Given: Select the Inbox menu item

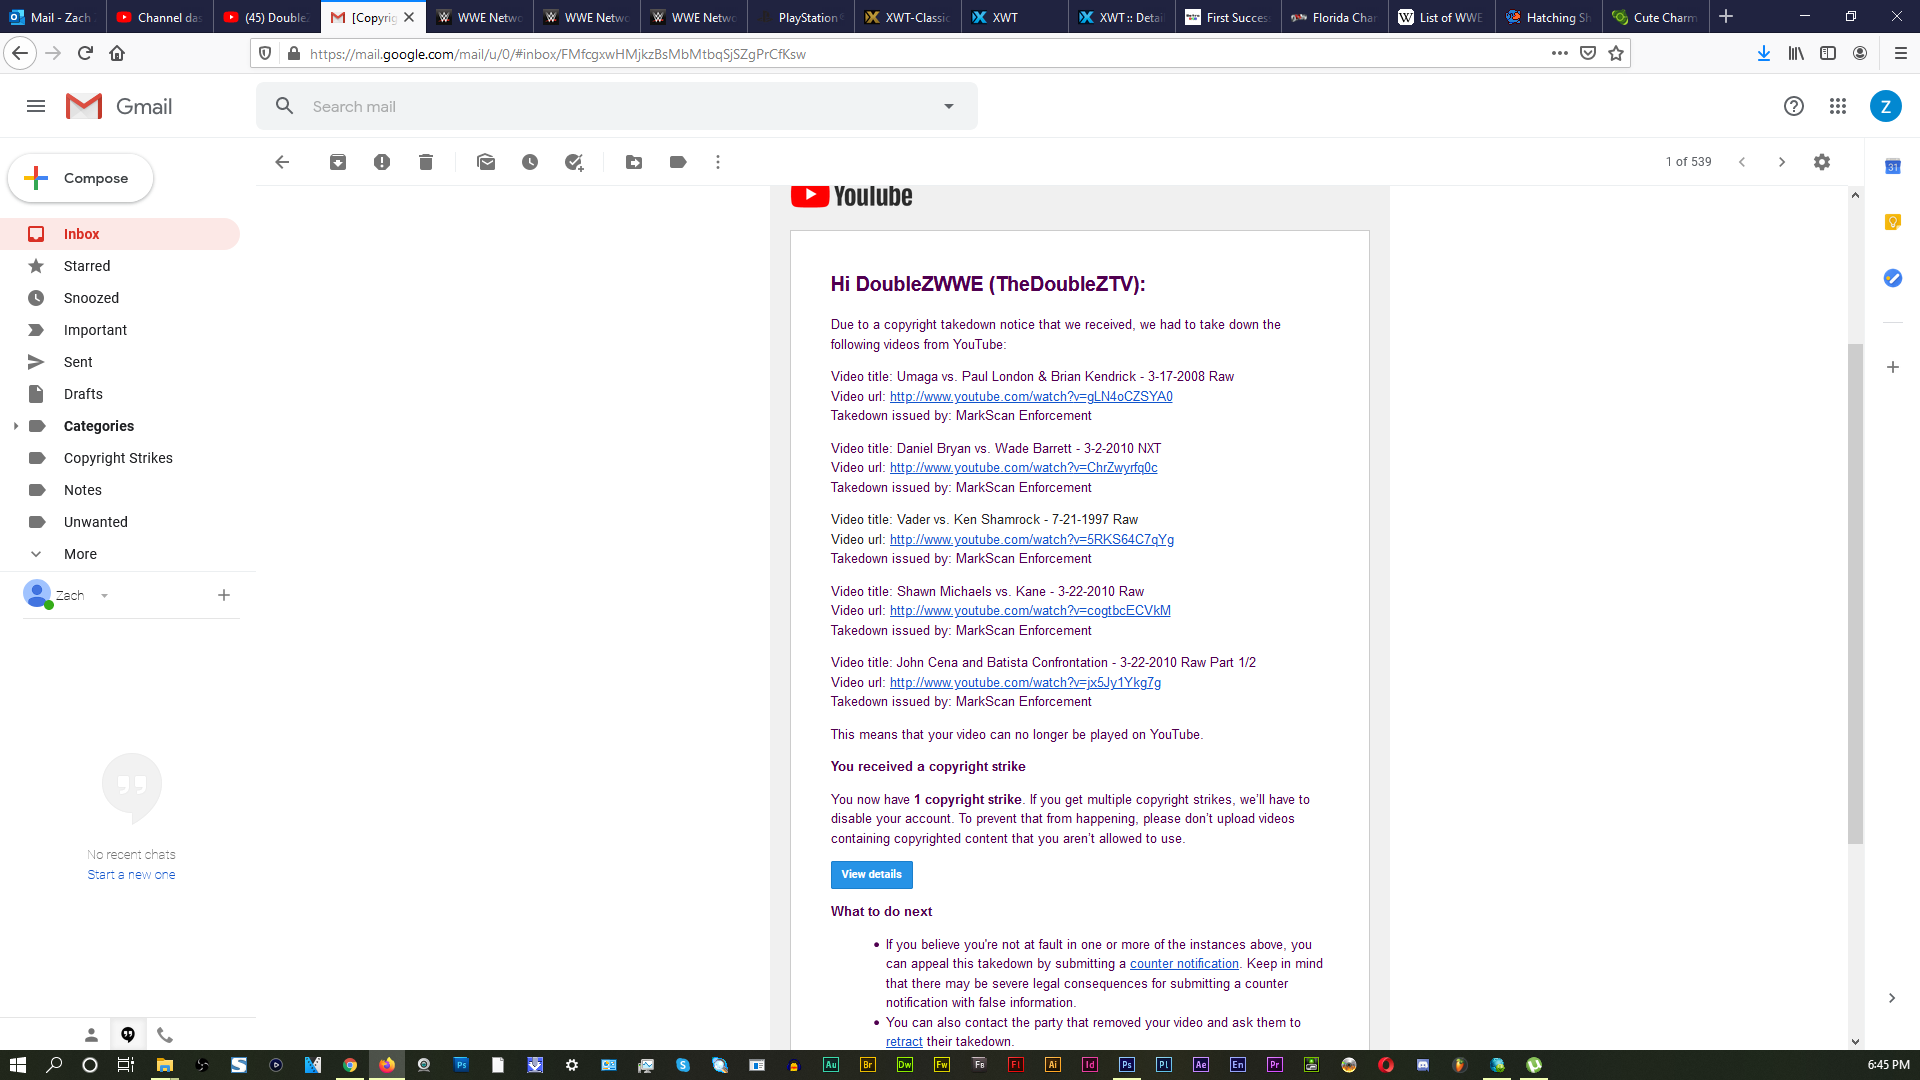Looking at the screenshot, I should (x=82, y=233).
